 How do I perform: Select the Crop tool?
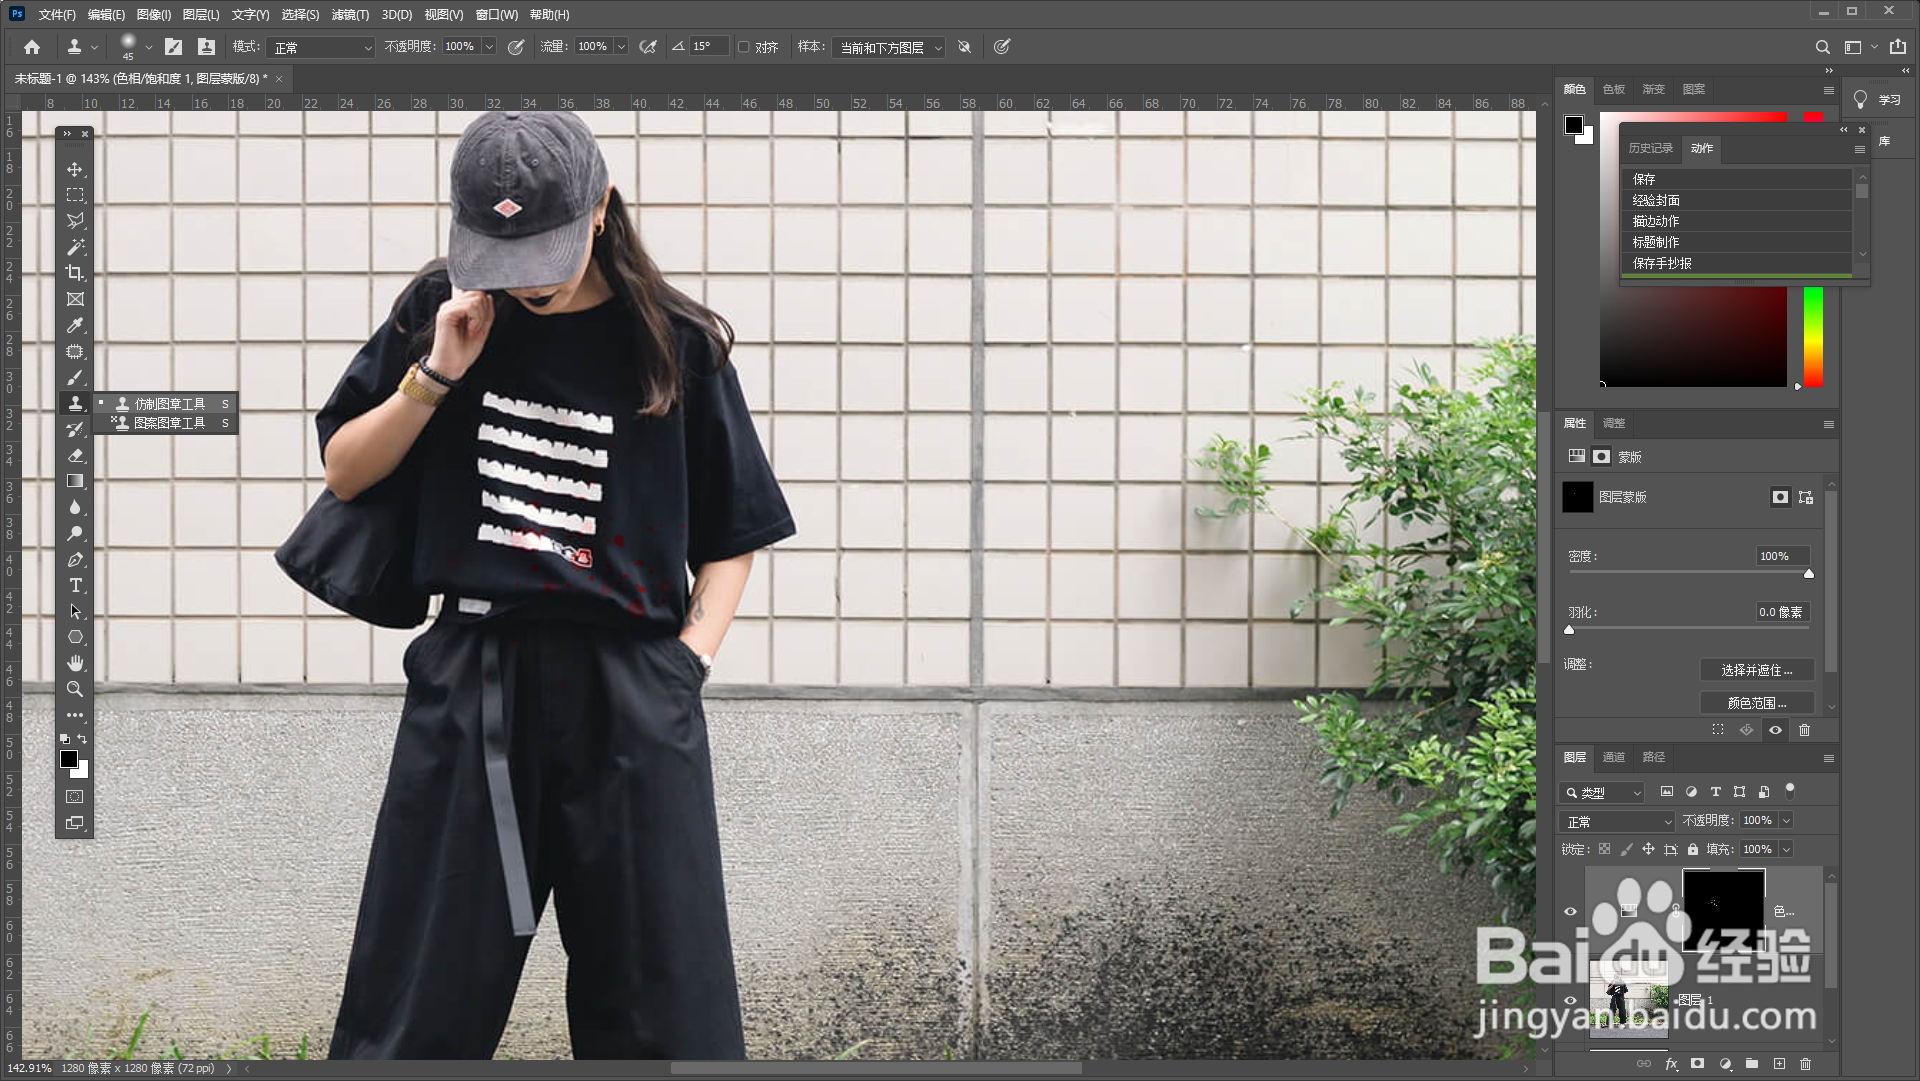(75, 273)
